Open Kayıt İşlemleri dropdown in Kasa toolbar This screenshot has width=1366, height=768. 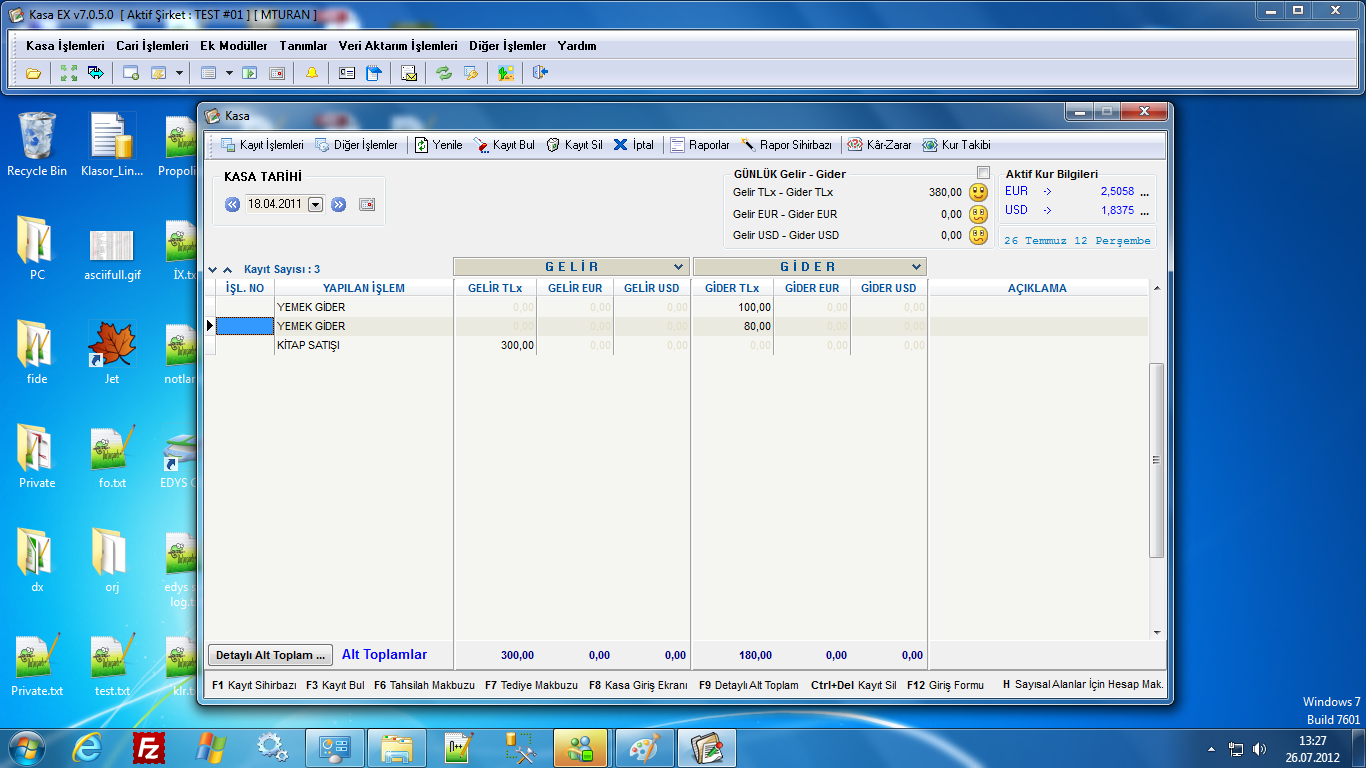click(262, 145)
